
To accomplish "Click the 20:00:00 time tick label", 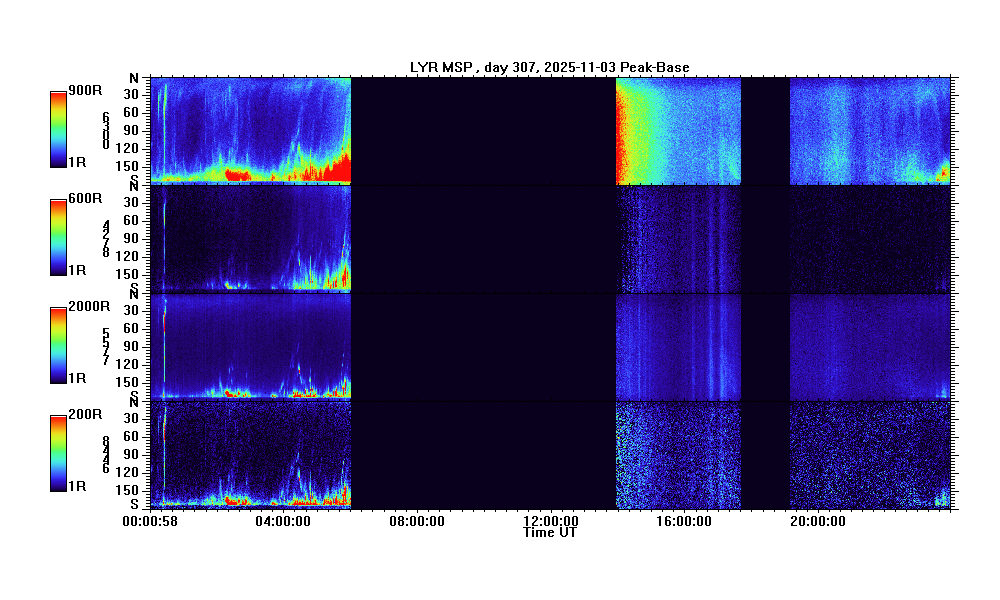I will click(x=819, y=521).
